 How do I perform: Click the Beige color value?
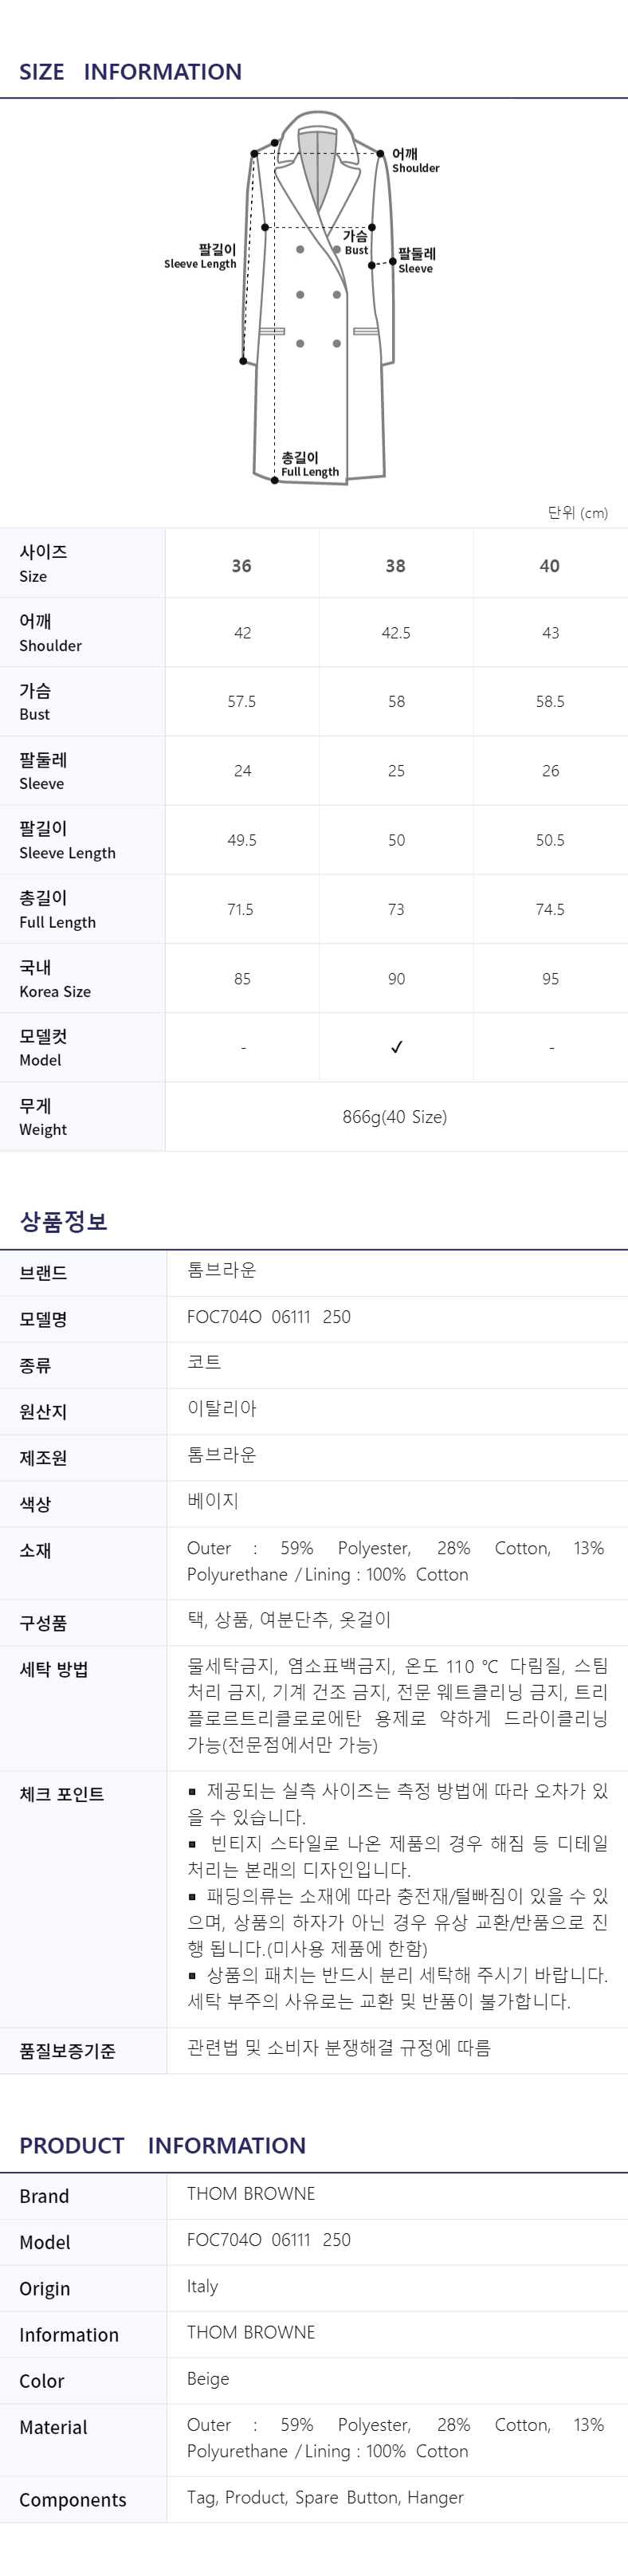point(208,2379)
